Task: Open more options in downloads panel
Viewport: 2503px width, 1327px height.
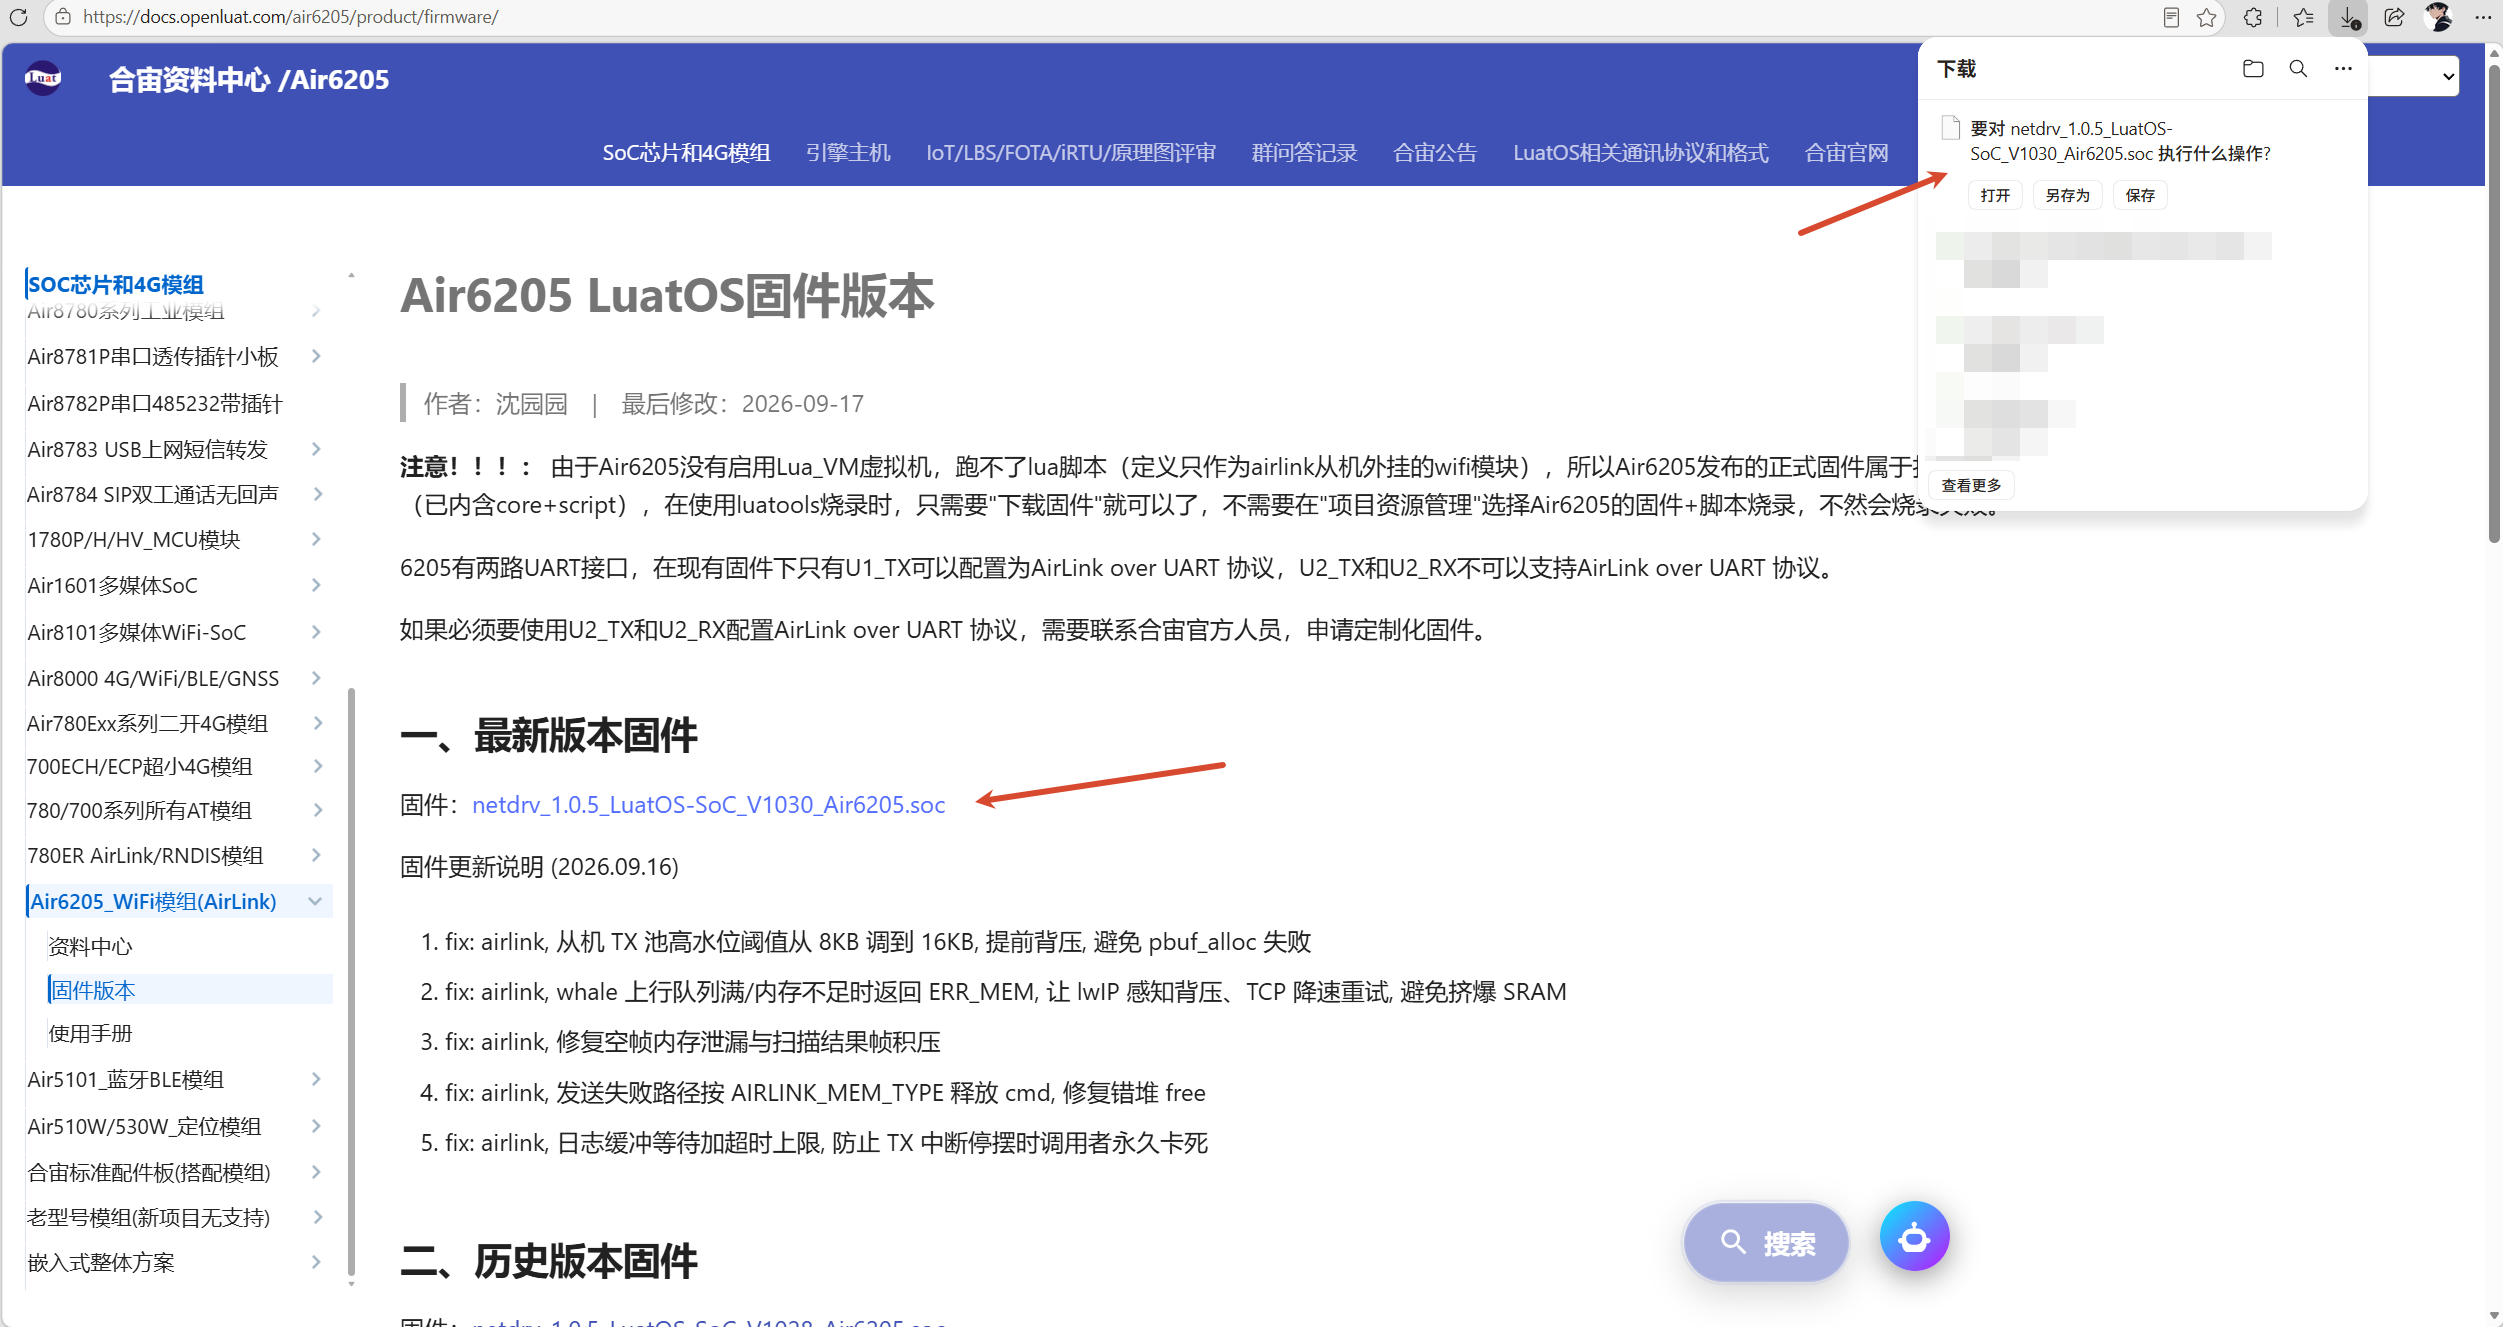Action: [2343, 69]
